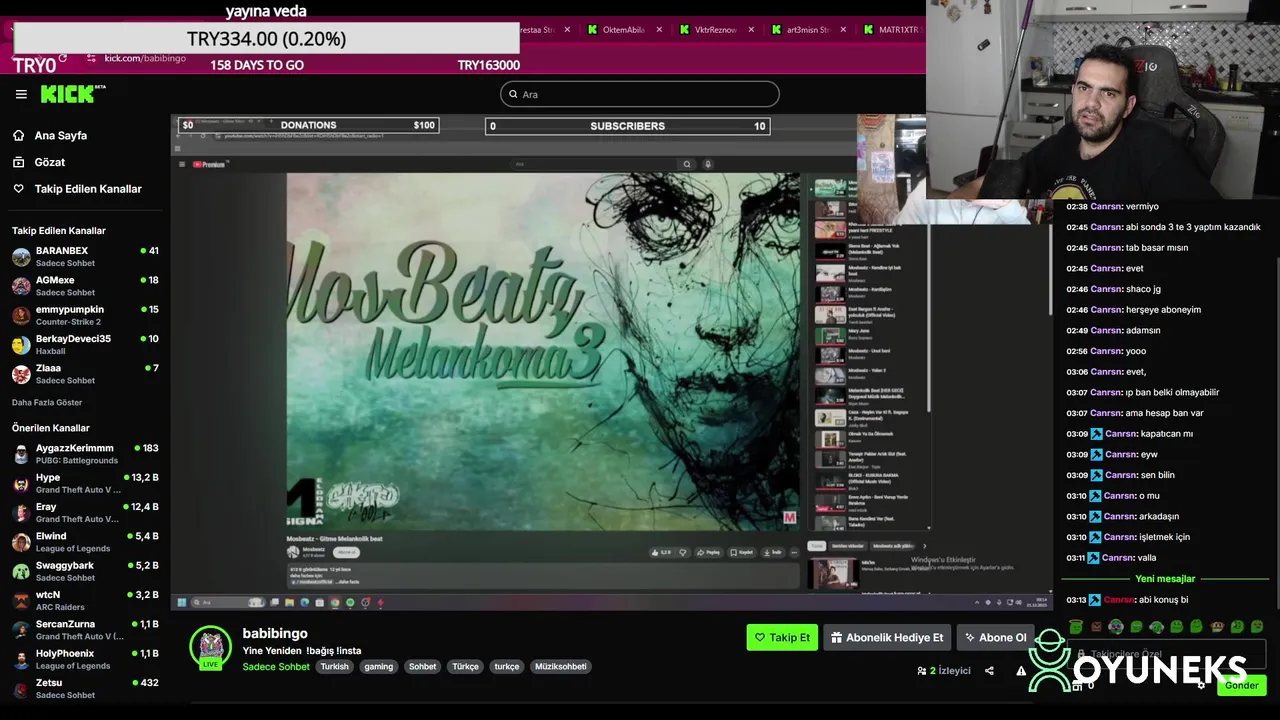Click babibingo's live avatar
The image size is (1280, 720).
pyautogui.click(x=210, y=648)
